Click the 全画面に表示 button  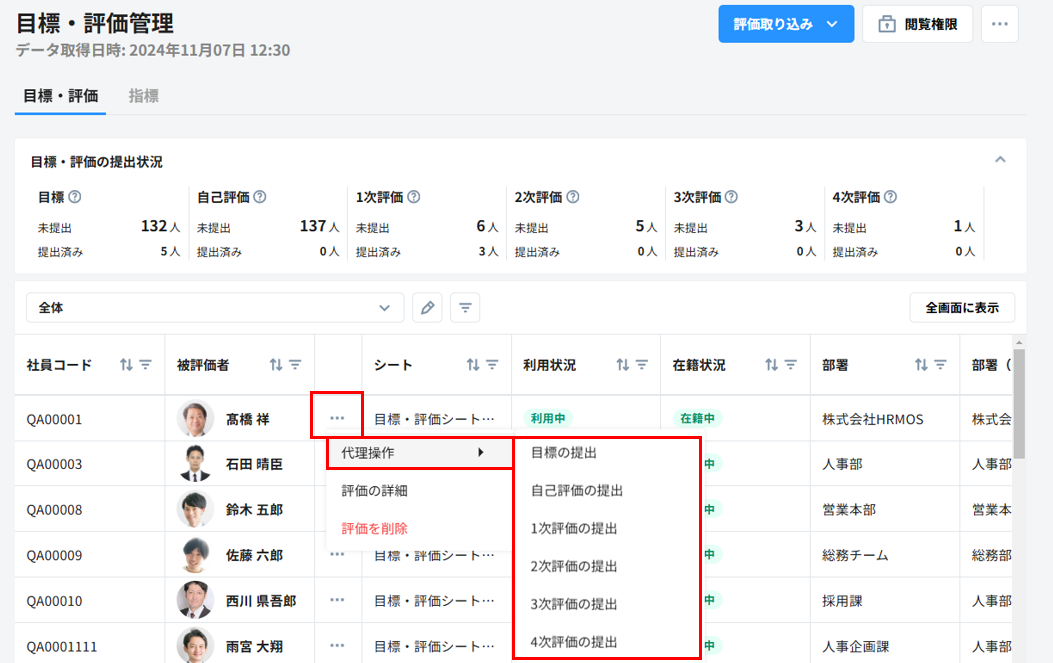962,308
